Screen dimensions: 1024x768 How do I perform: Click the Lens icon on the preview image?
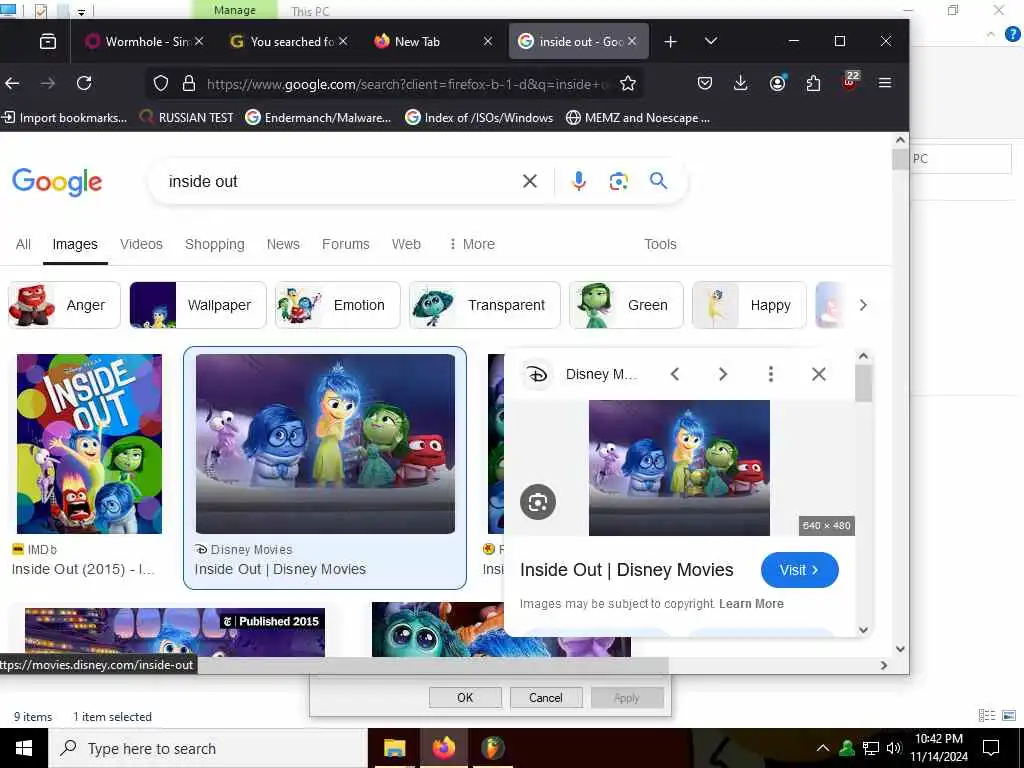[537, 502]
